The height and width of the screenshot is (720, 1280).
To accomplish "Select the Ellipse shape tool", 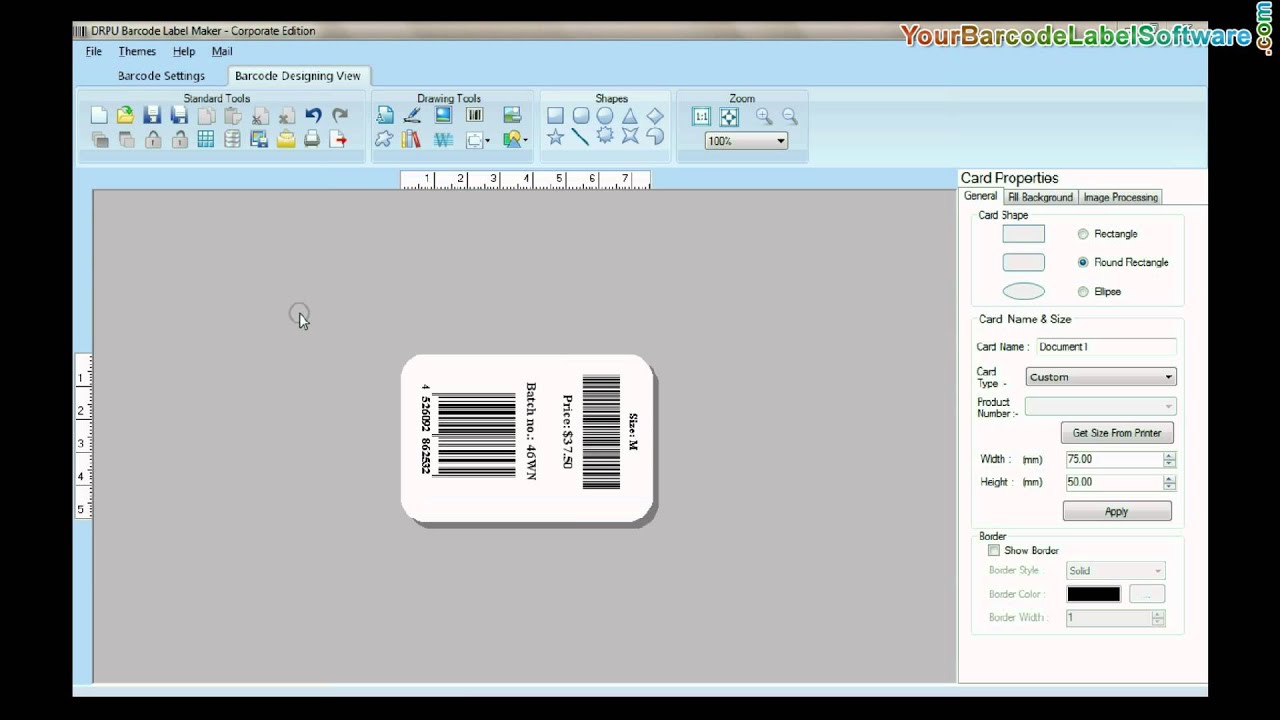I will coord(605,116).
